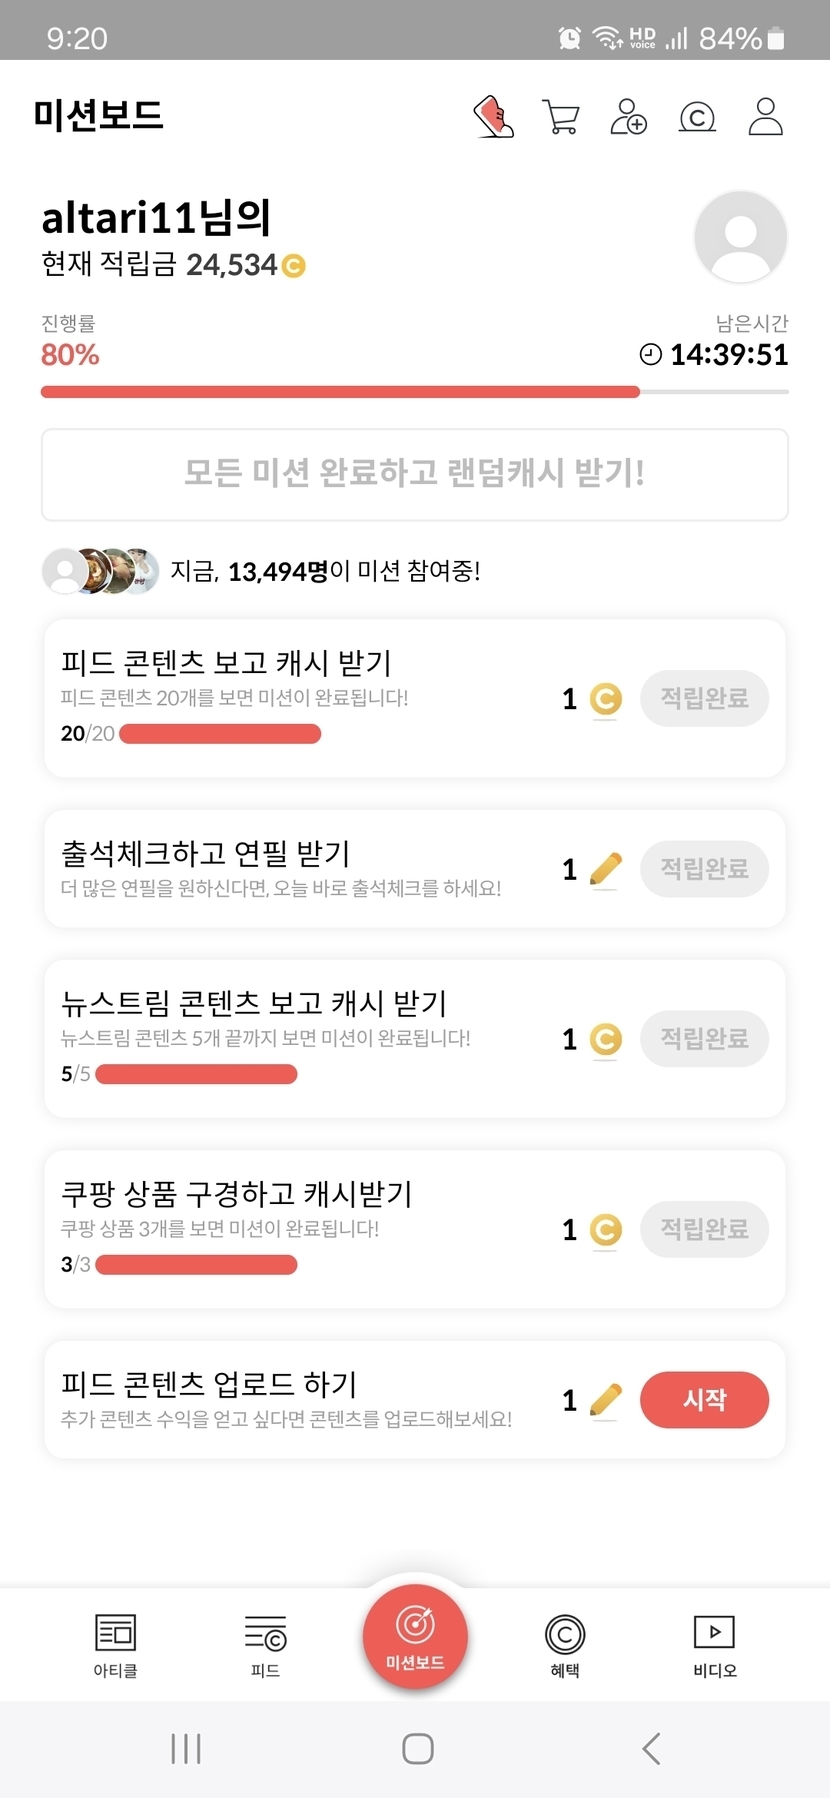The image size is (830, 1798).
Task: Tap the add friend icon
Action: [x=628, y=117]
